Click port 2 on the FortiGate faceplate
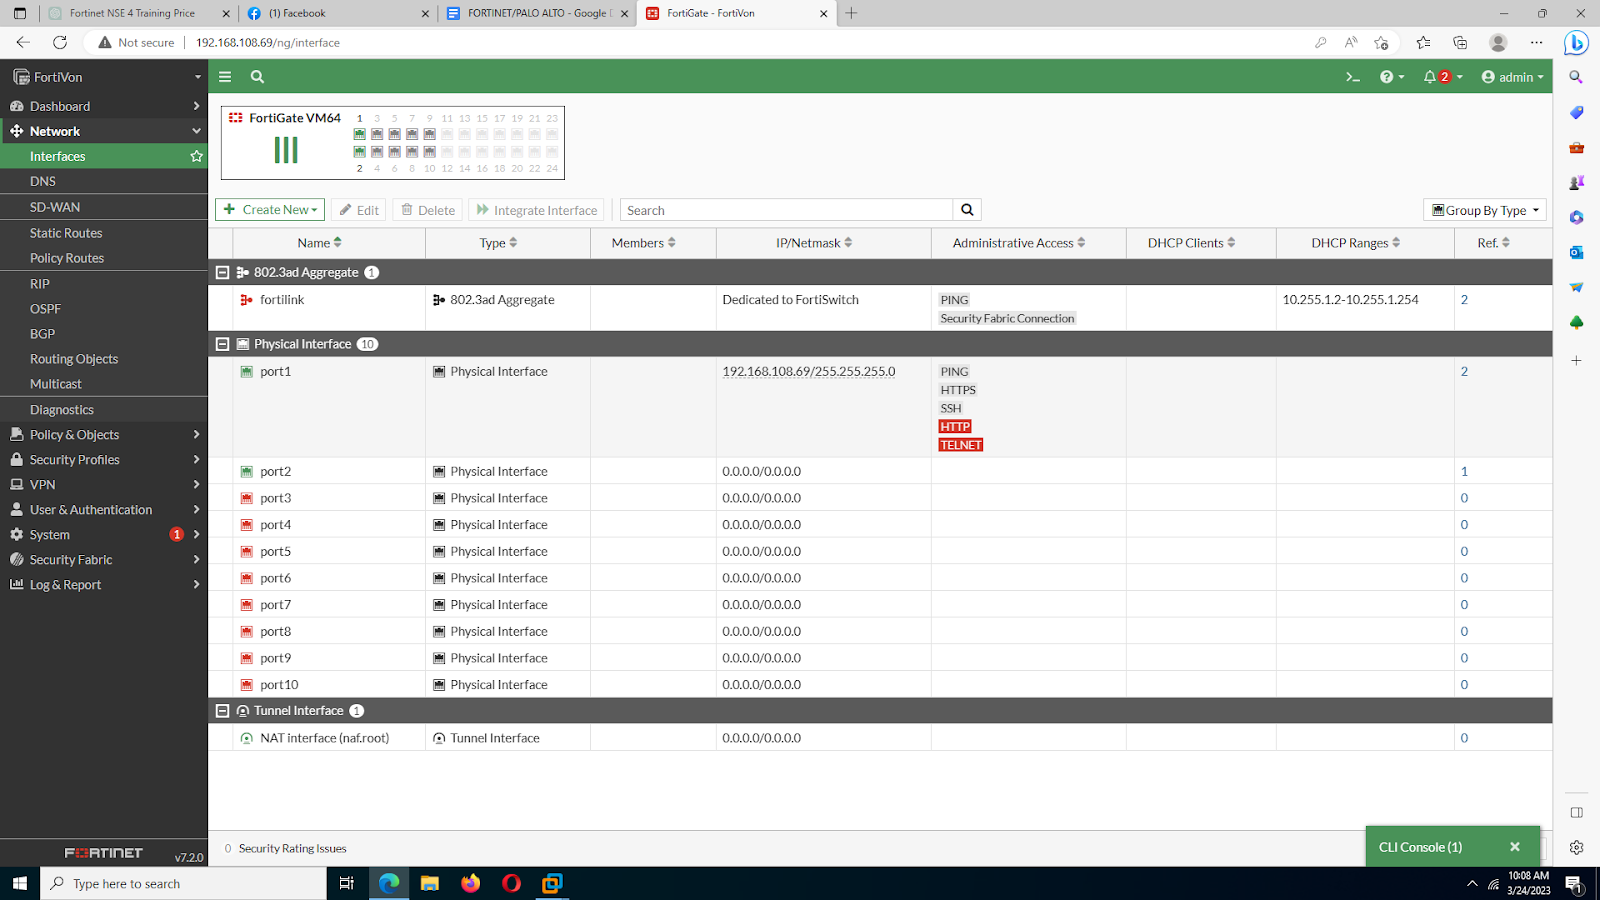1600x900 pixels. pyautogui.click(x=359, y=152)
